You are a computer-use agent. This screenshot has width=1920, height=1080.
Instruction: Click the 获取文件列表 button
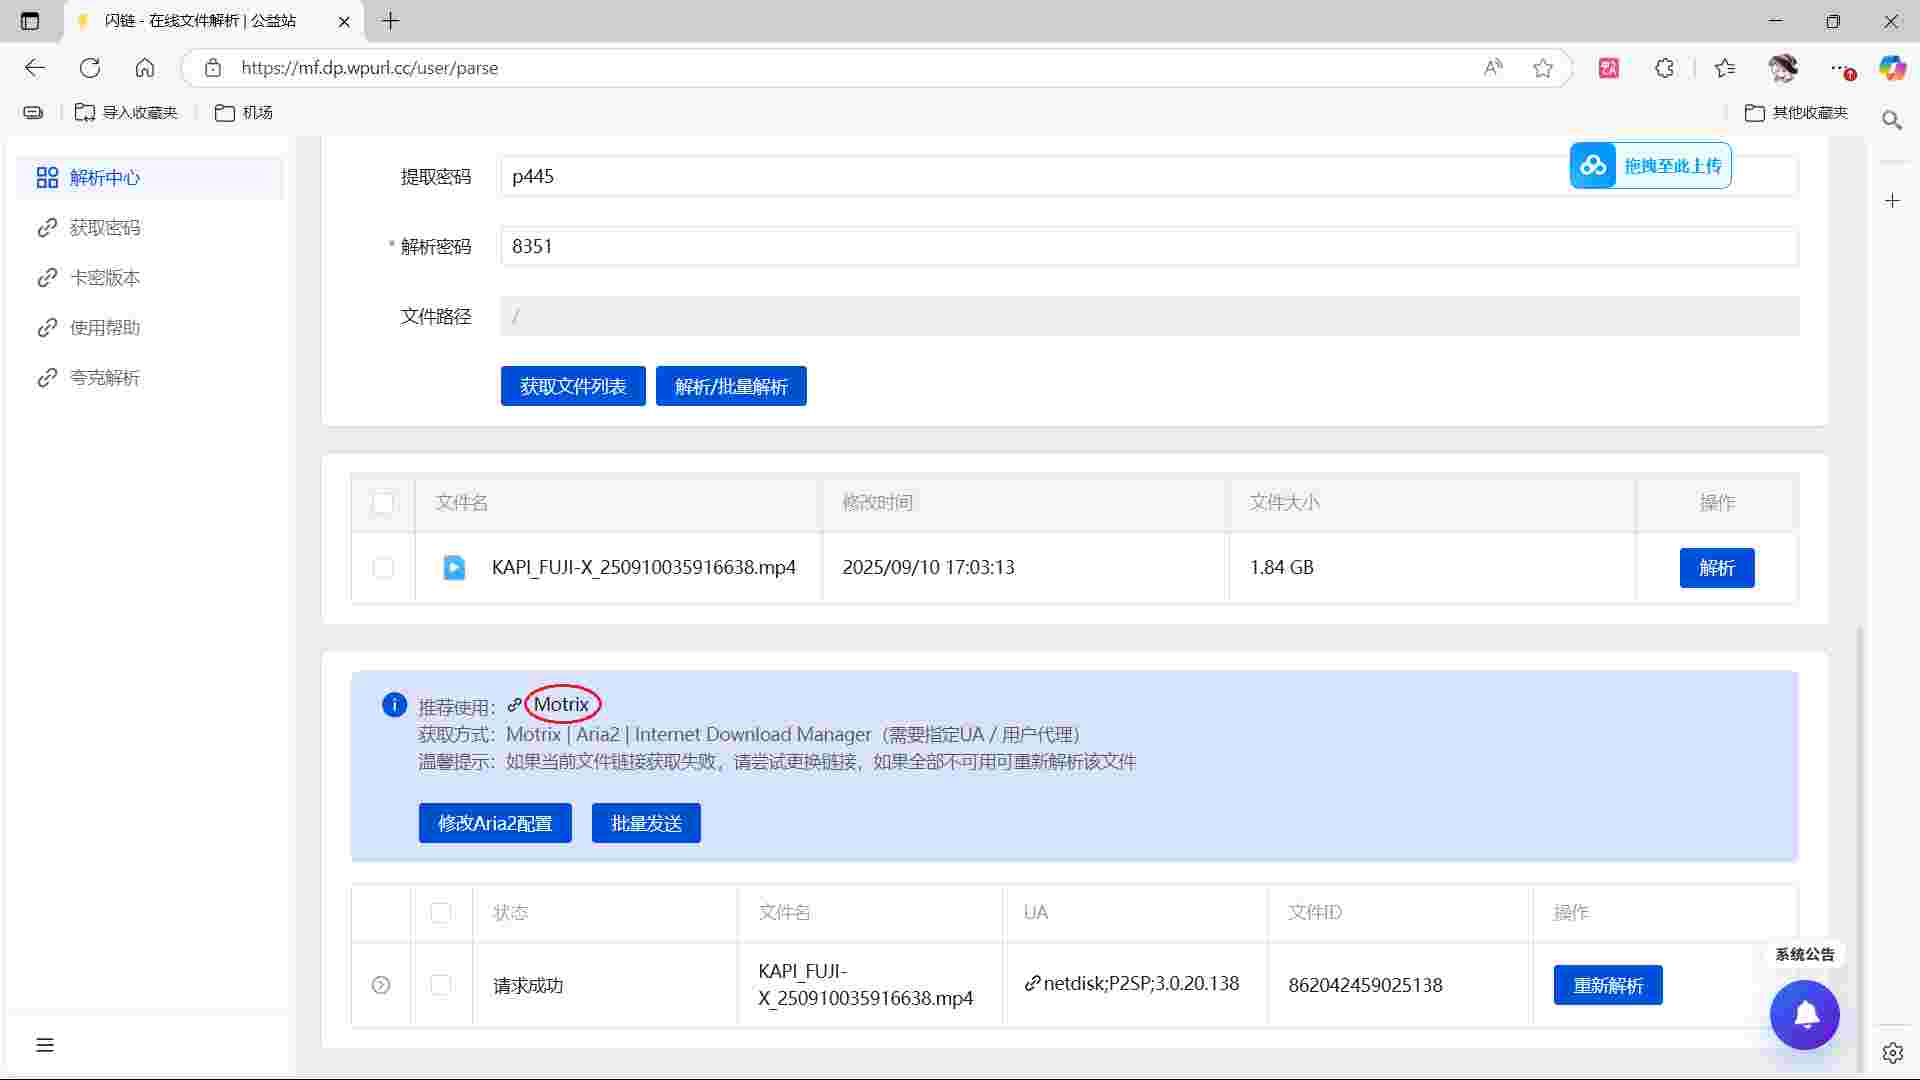[x=573, y=387]
